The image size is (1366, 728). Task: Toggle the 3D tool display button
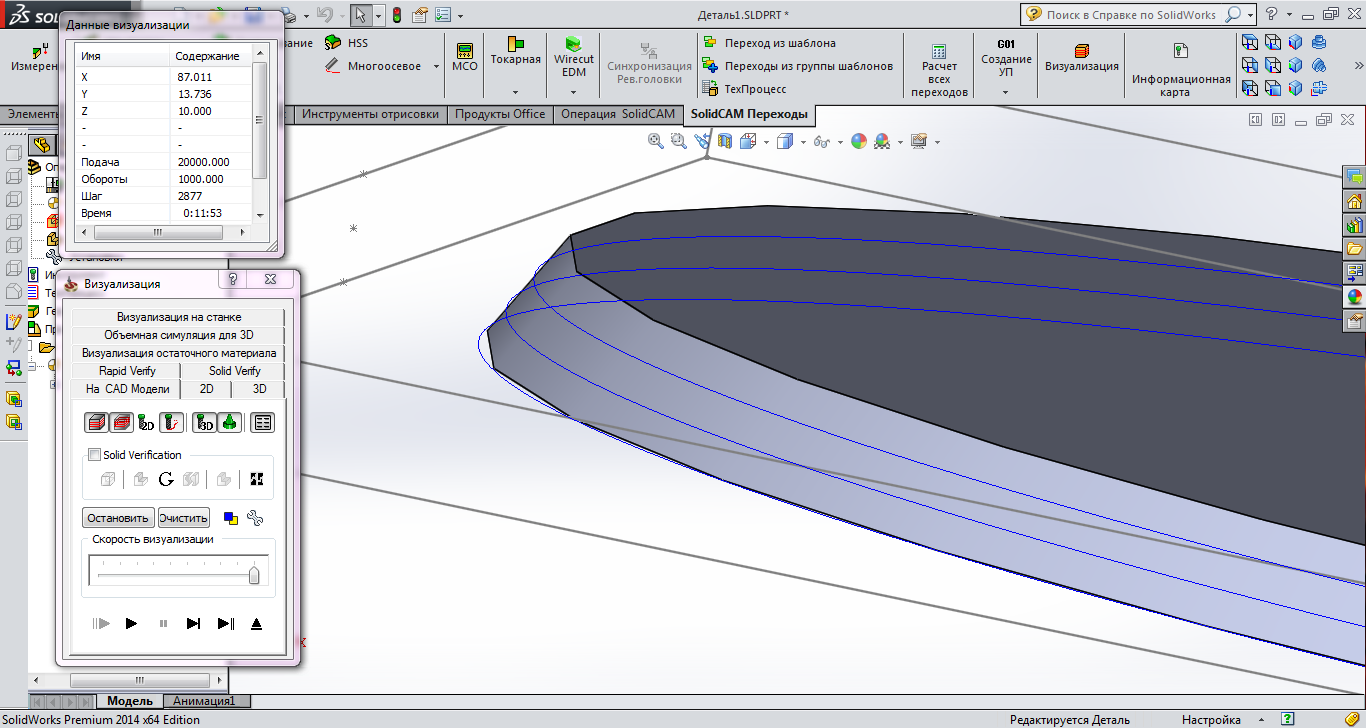204,422
